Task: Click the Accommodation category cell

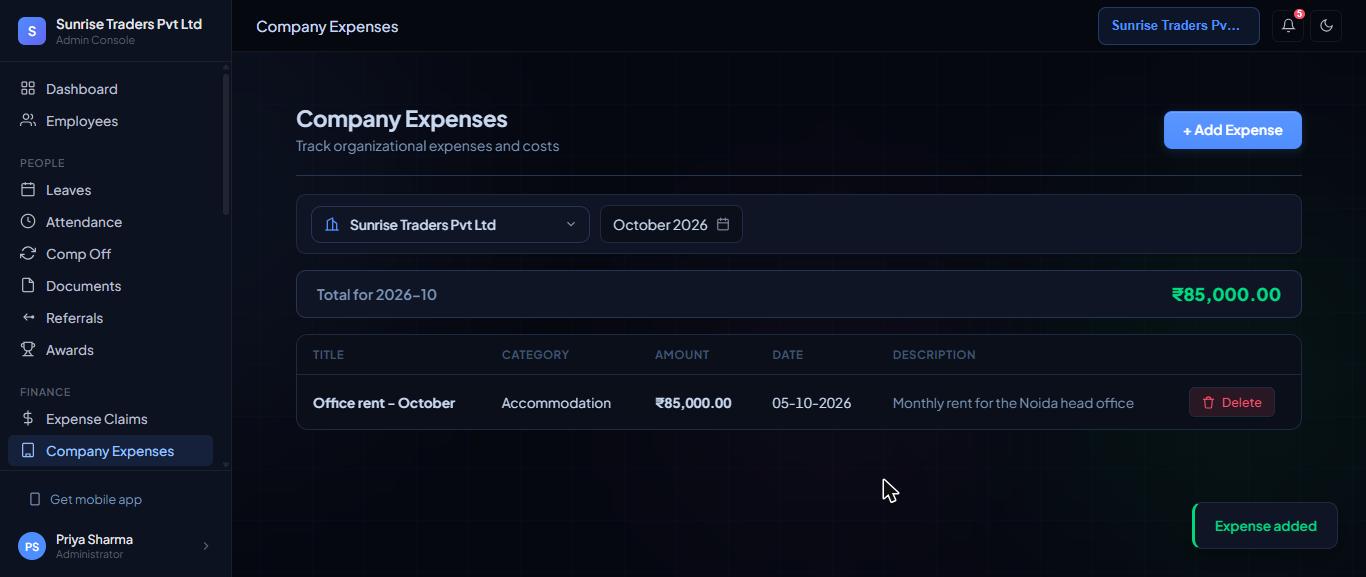Action: pos(556,403)
